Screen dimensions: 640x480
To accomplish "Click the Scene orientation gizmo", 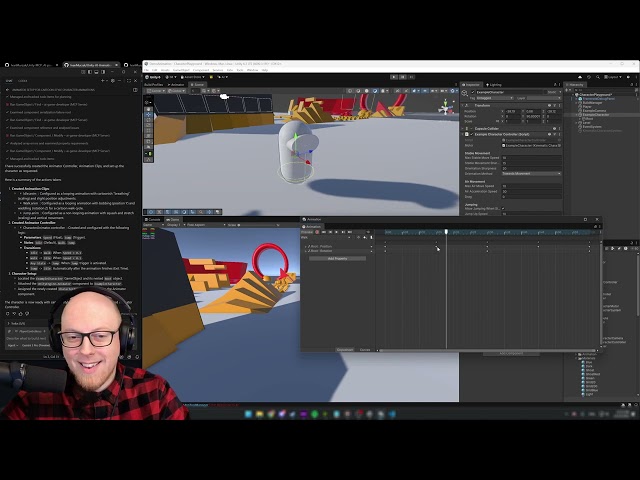I will coord(445,108).
